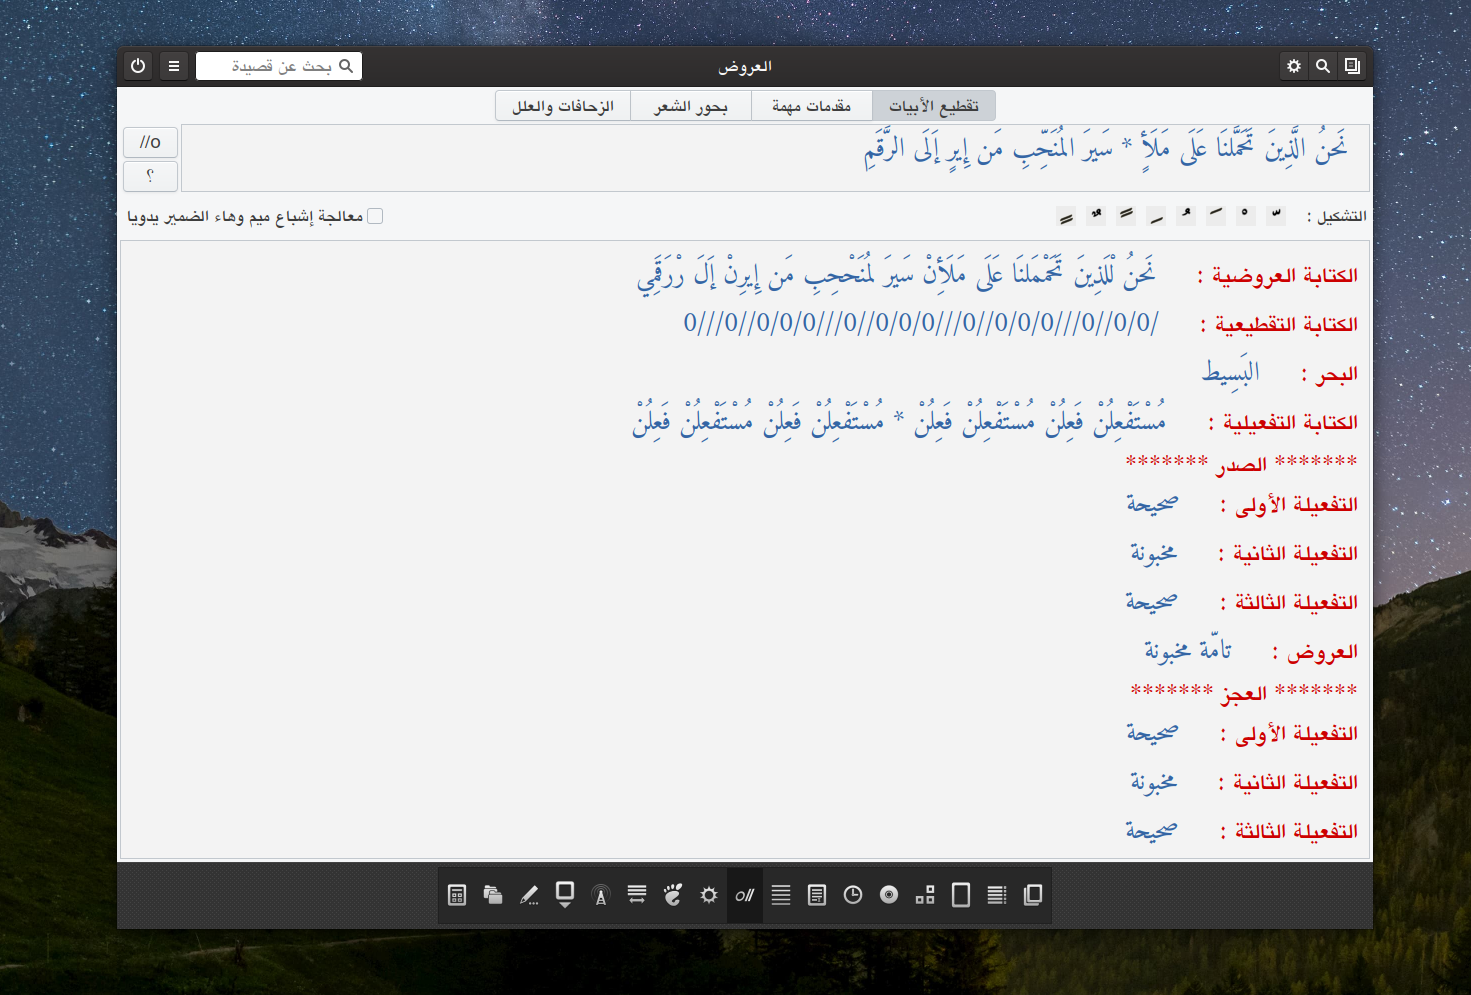This screenshot has width=1471, height=995.
Task: Insert the tanween kasr diacritic mark
Action: (1066, 216)
